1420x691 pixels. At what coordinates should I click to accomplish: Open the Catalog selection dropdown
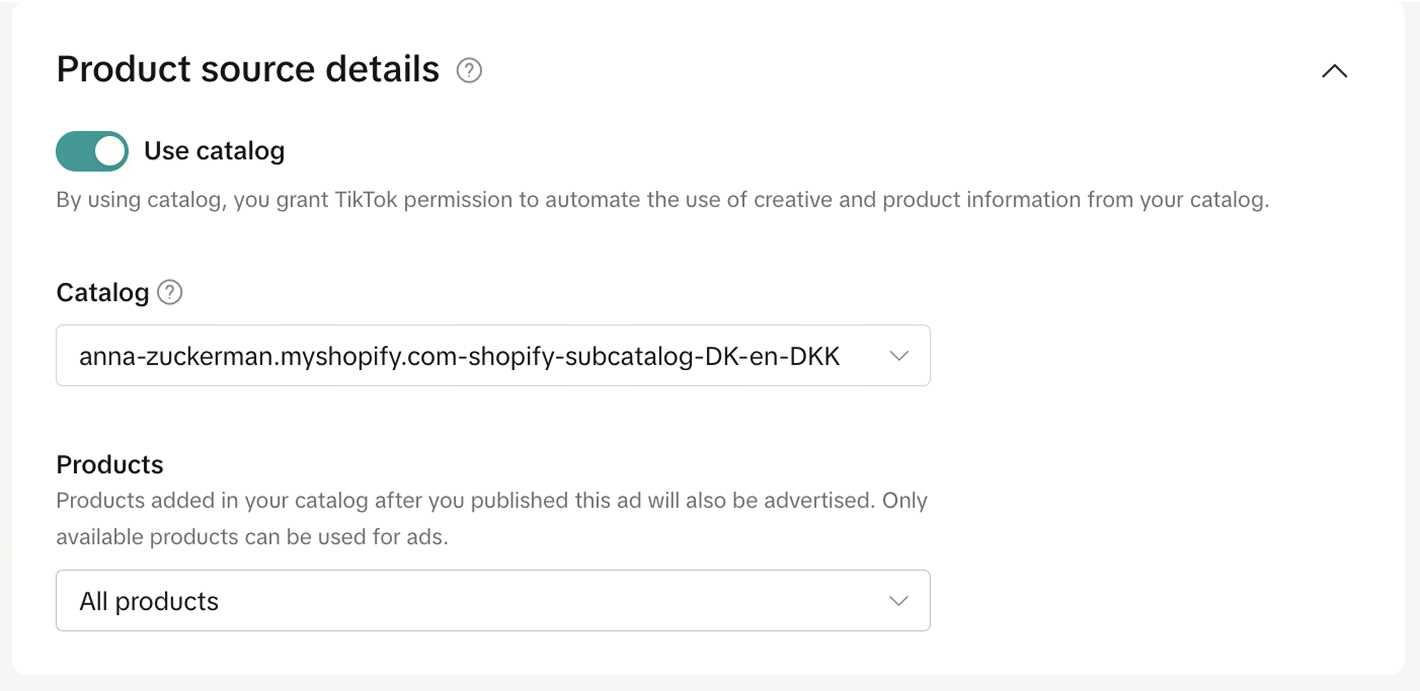pyautogui.click(x=493, y=355)
